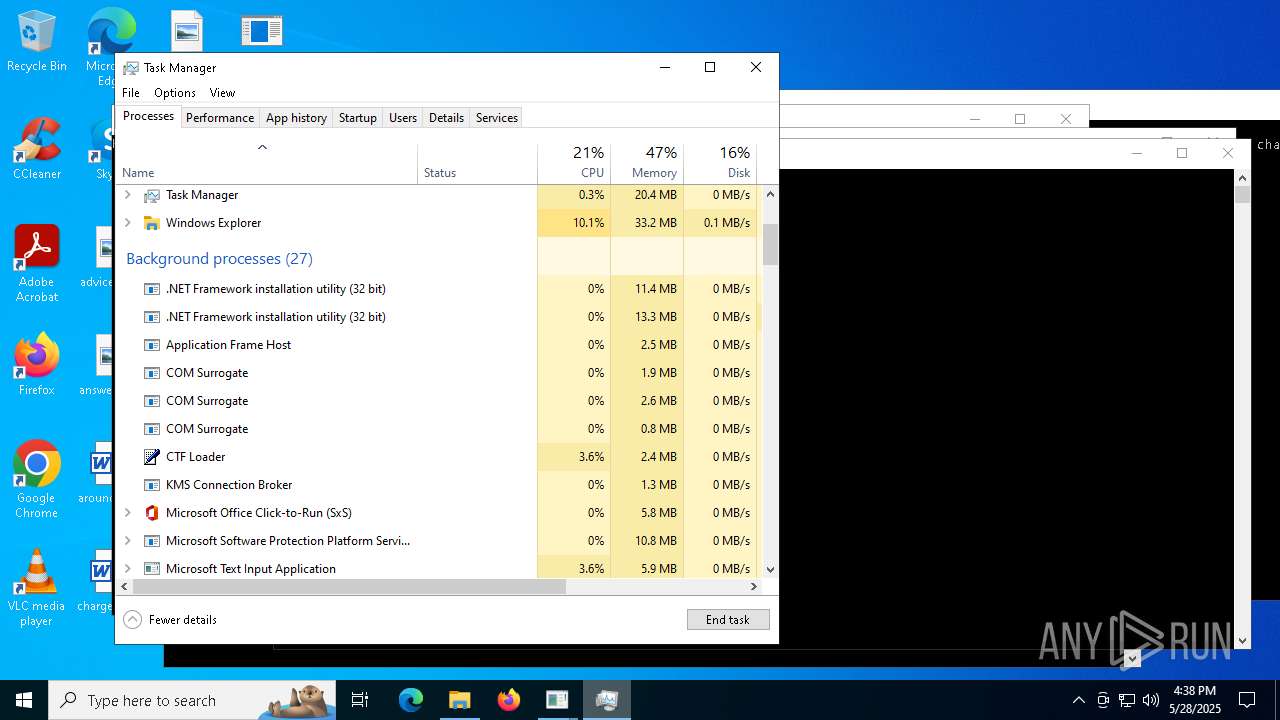Click the Task Manager taskbar button
Image resolution: width=1280 pixels, height=720 pixels.
[x=606, y=700]
